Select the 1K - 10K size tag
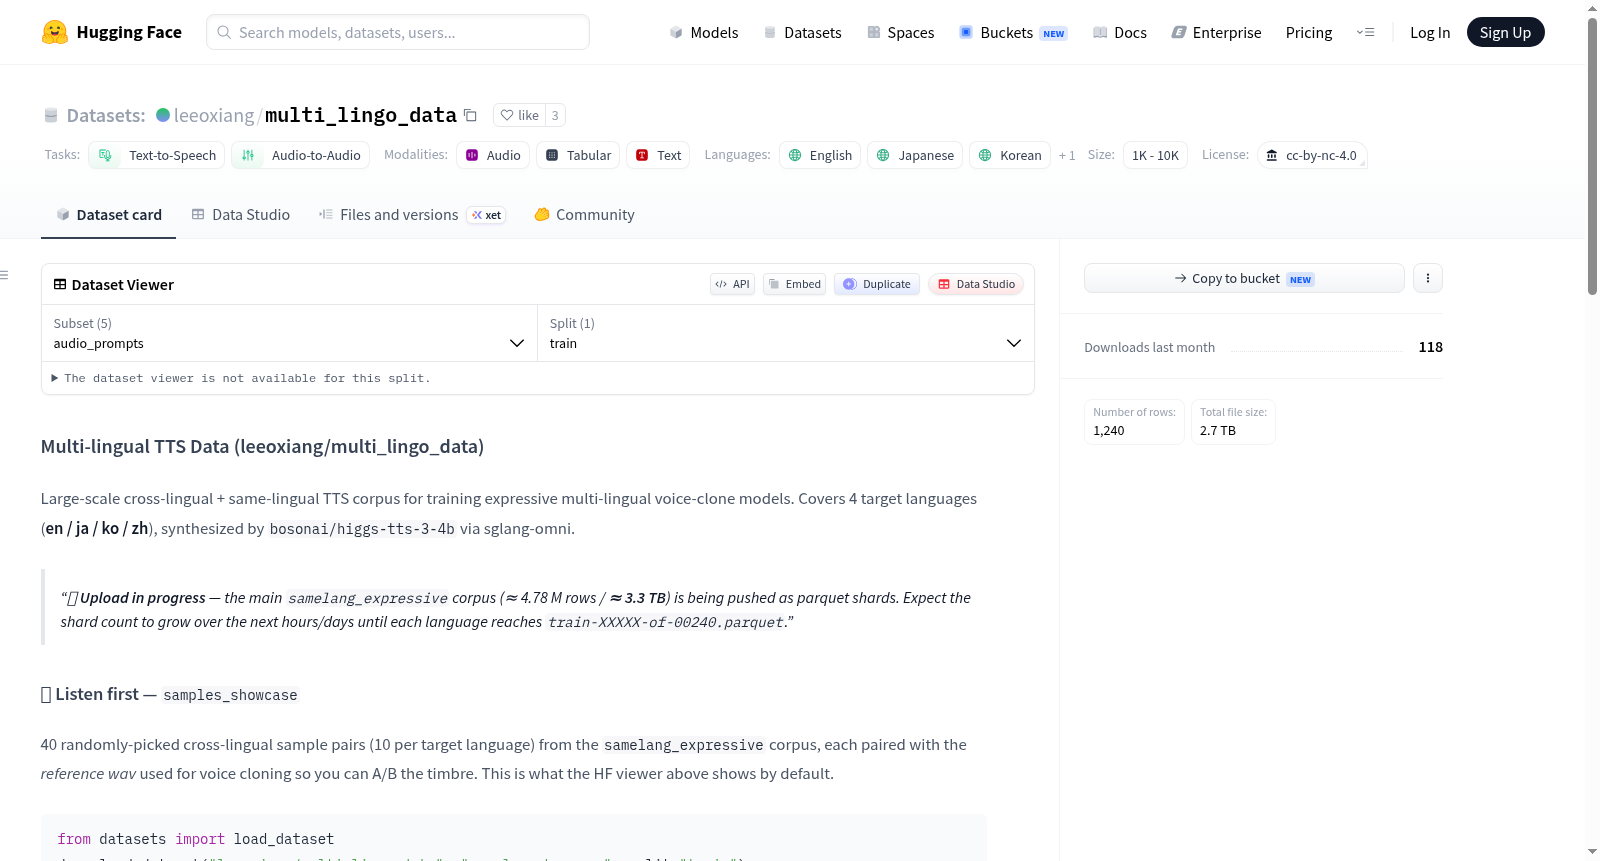 tap(1155, 155)
